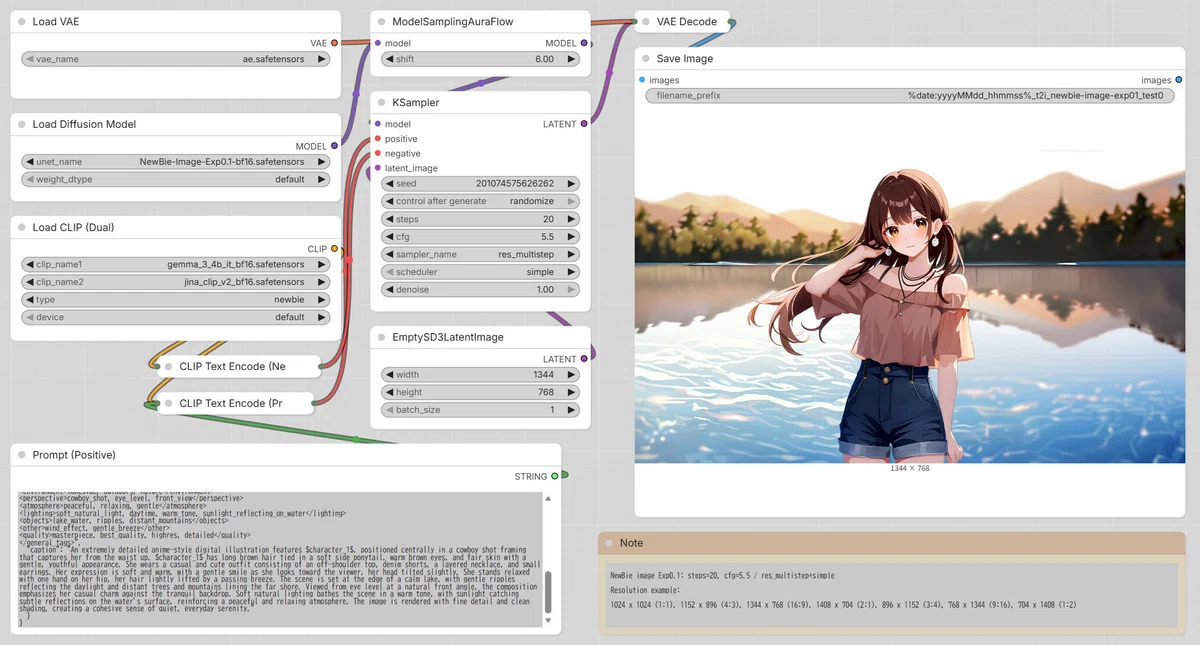Image resolution: width=1200 pixels, height=645 pixels.
Task: Open the vae_name dropdown showing ae.safetensors
Action: [x=176, y=59]
